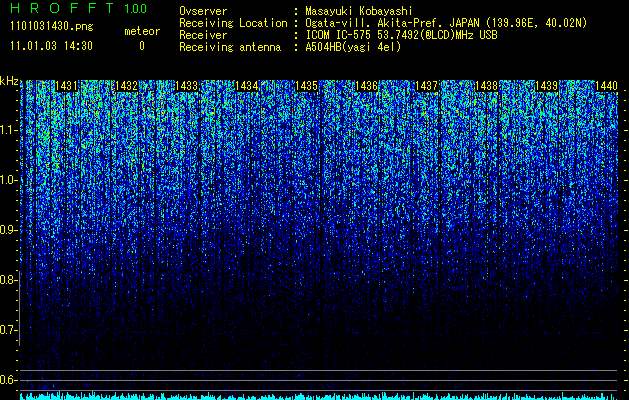Screen dimensions: 629x400
Task: Select the Ogata-vill. Akita-Pref. JAPAN location text
Action: point(446,23)
